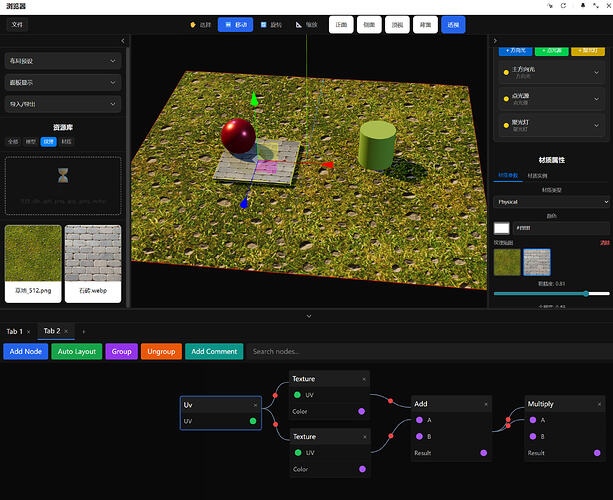Viewport: 613px width, 500px height.
Task: Toggle the blue perspective view button
Action: click(453, 25)
